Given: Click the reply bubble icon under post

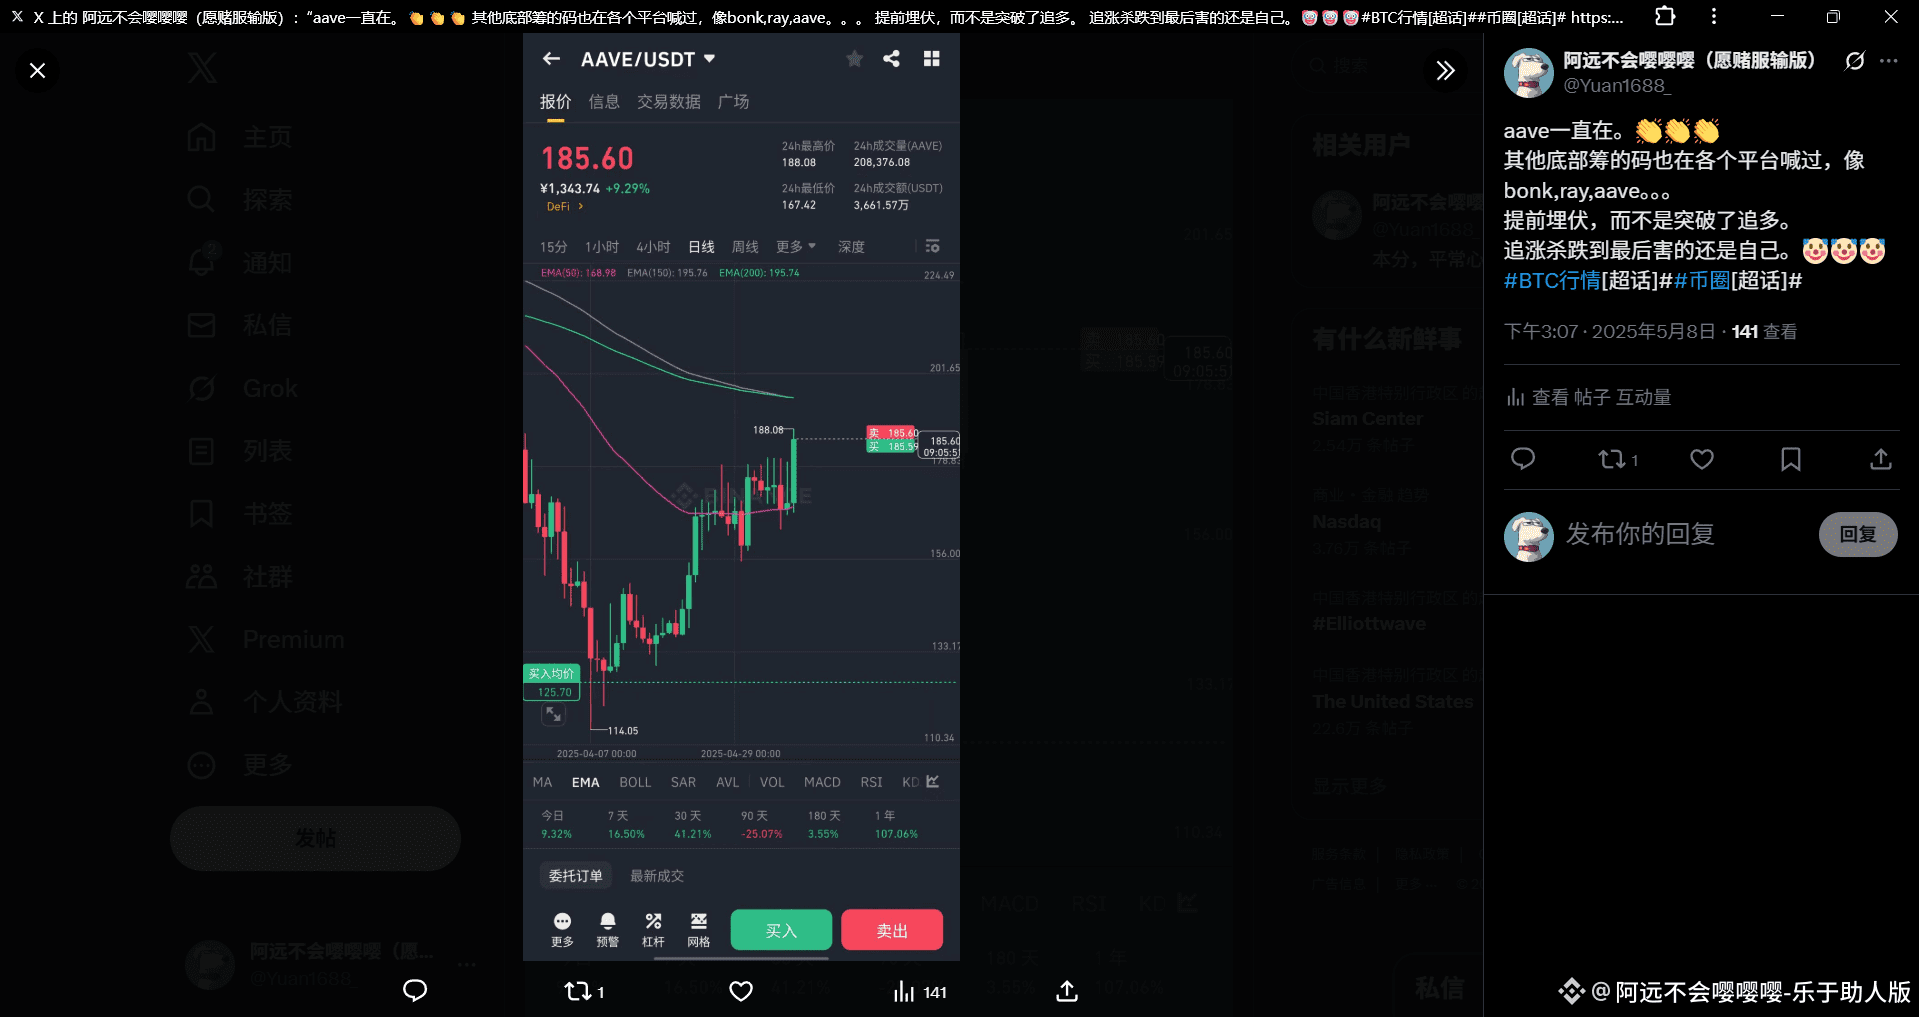Looking at the screenshot, I should [1523, 459].
